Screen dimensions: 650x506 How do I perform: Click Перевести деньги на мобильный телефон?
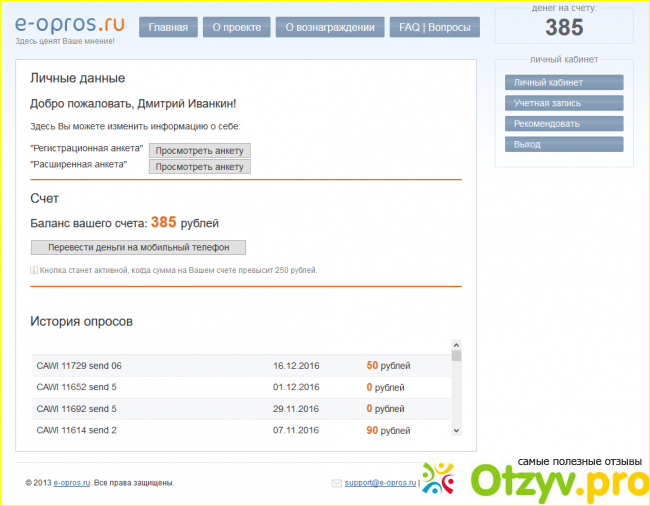[138, 247]
